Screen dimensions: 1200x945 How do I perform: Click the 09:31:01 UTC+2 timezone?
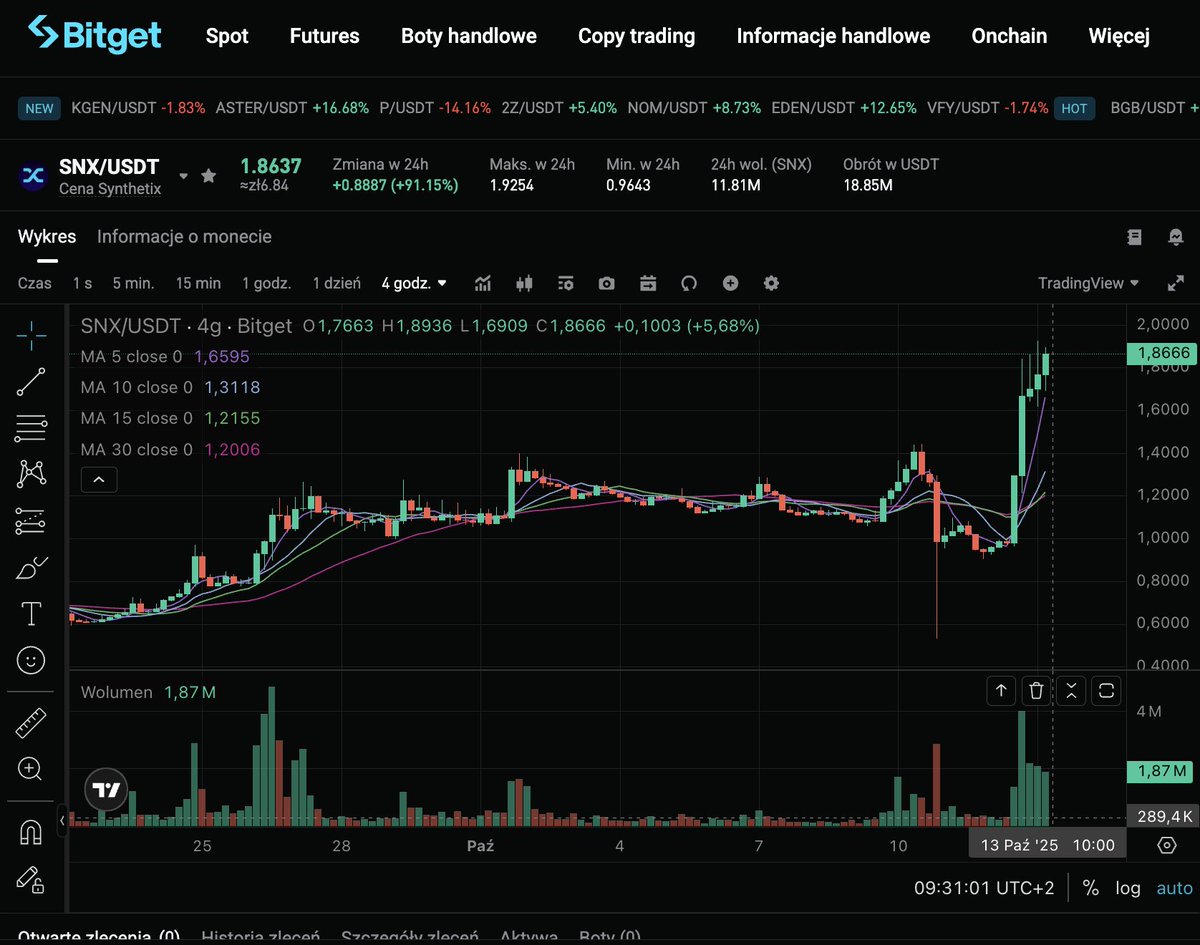[x=984, y=888]
